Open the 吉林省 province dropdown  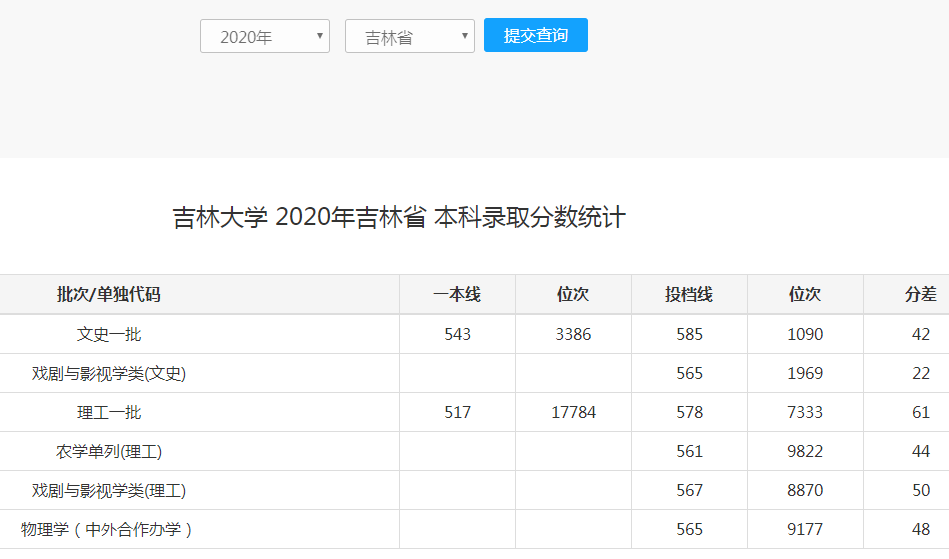(x=410, y=36)
